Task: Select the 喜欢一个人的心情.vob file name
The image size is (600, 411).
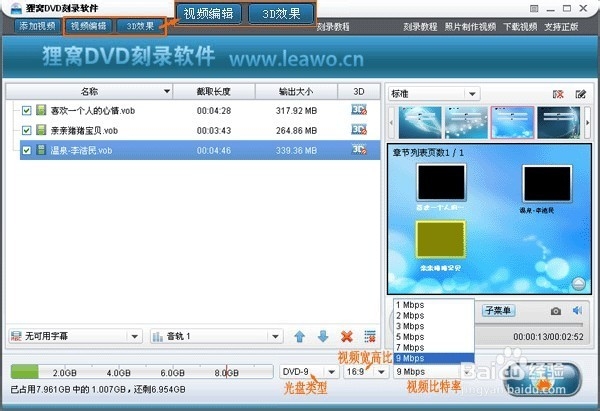Action: click(x=93, y=111)
